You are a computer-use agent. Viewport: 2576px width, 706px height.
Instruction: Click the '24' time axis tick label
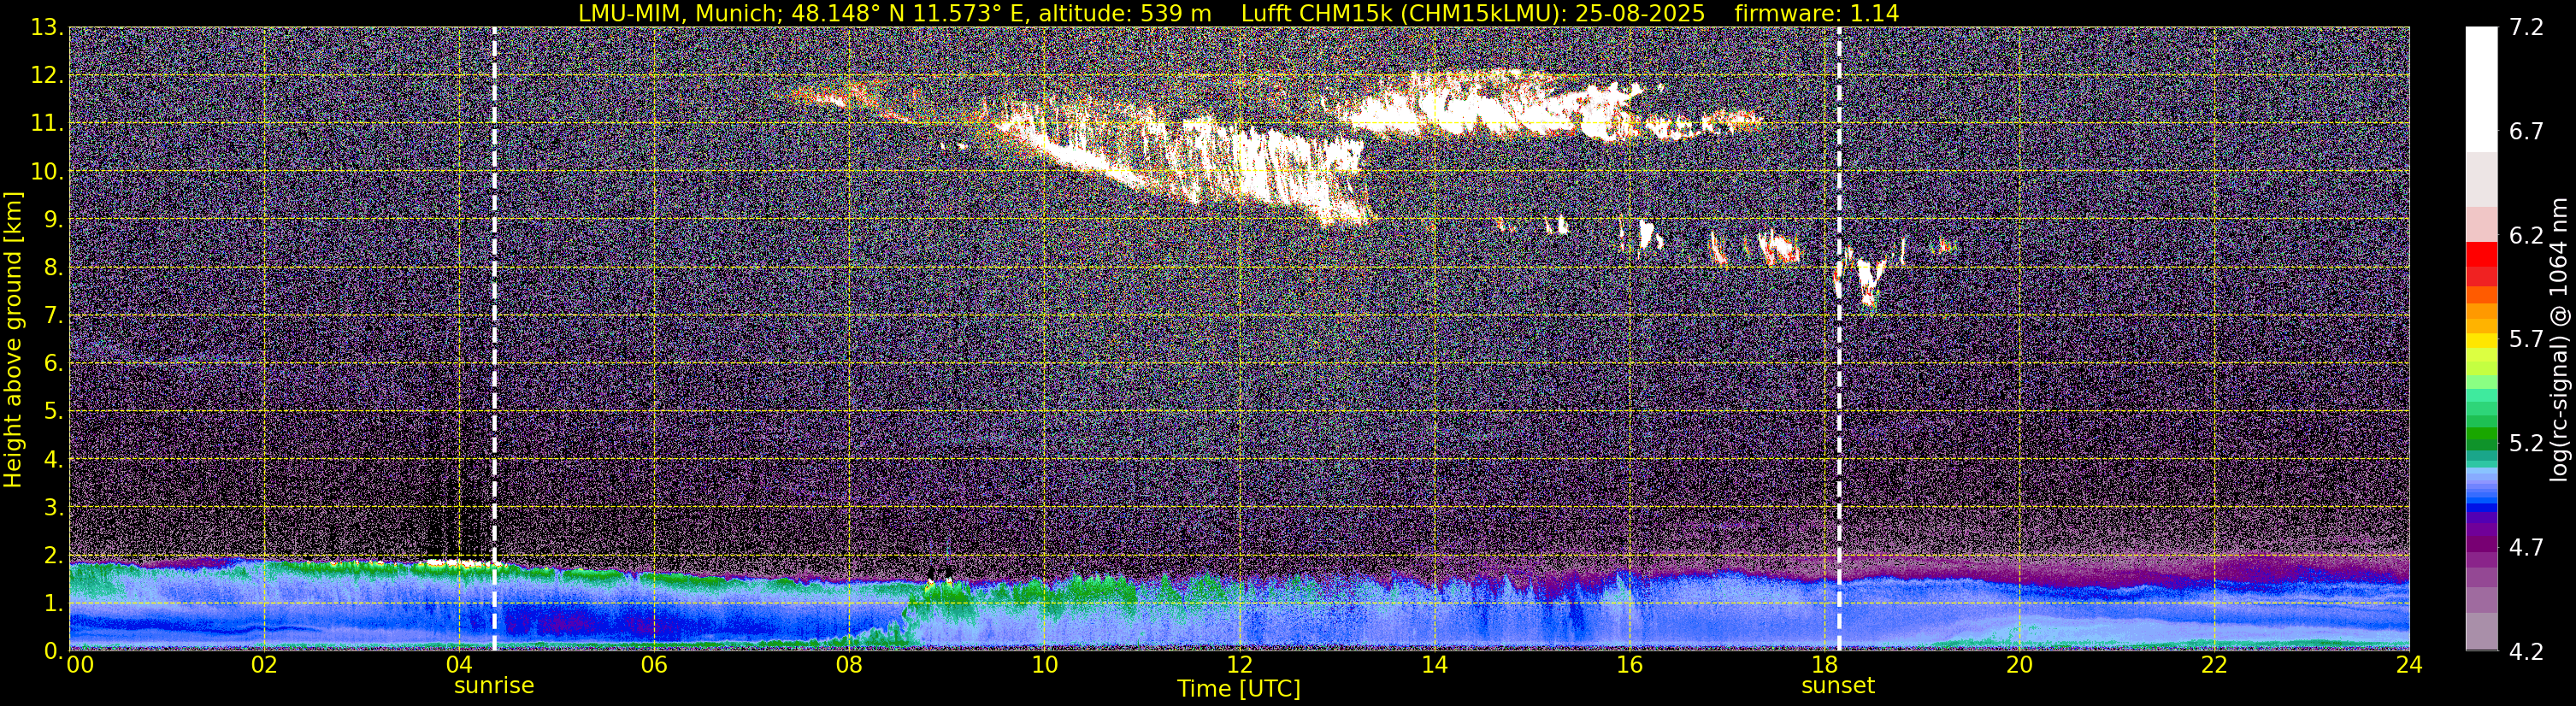(x=2409, y=665)
